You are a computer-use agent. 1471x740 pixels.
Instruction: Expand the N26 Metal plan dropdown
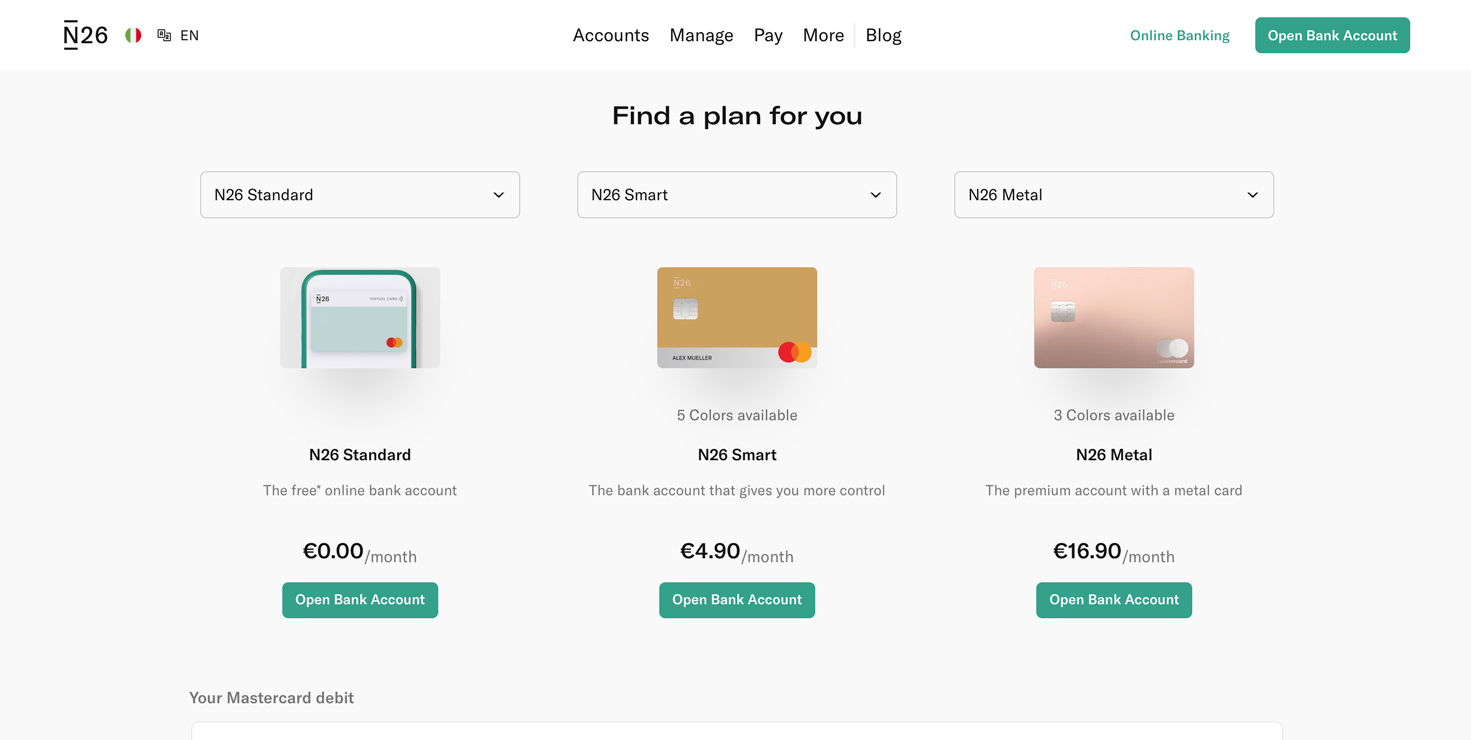tap(1113, 195)
